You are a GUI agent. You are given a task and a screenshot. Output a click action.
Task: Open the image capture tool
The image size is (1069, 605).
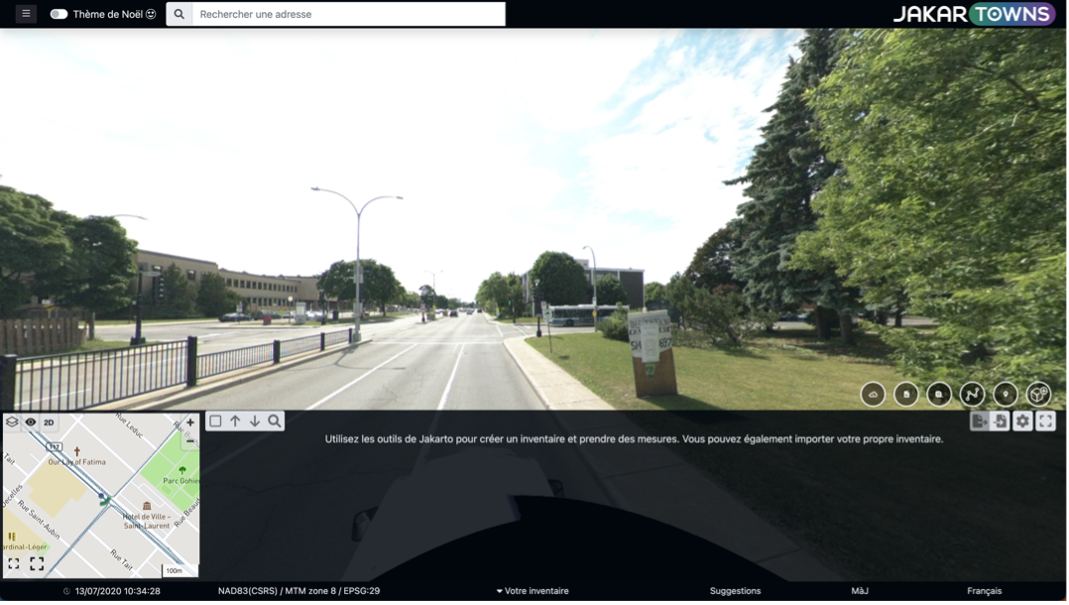pos(938,393)
